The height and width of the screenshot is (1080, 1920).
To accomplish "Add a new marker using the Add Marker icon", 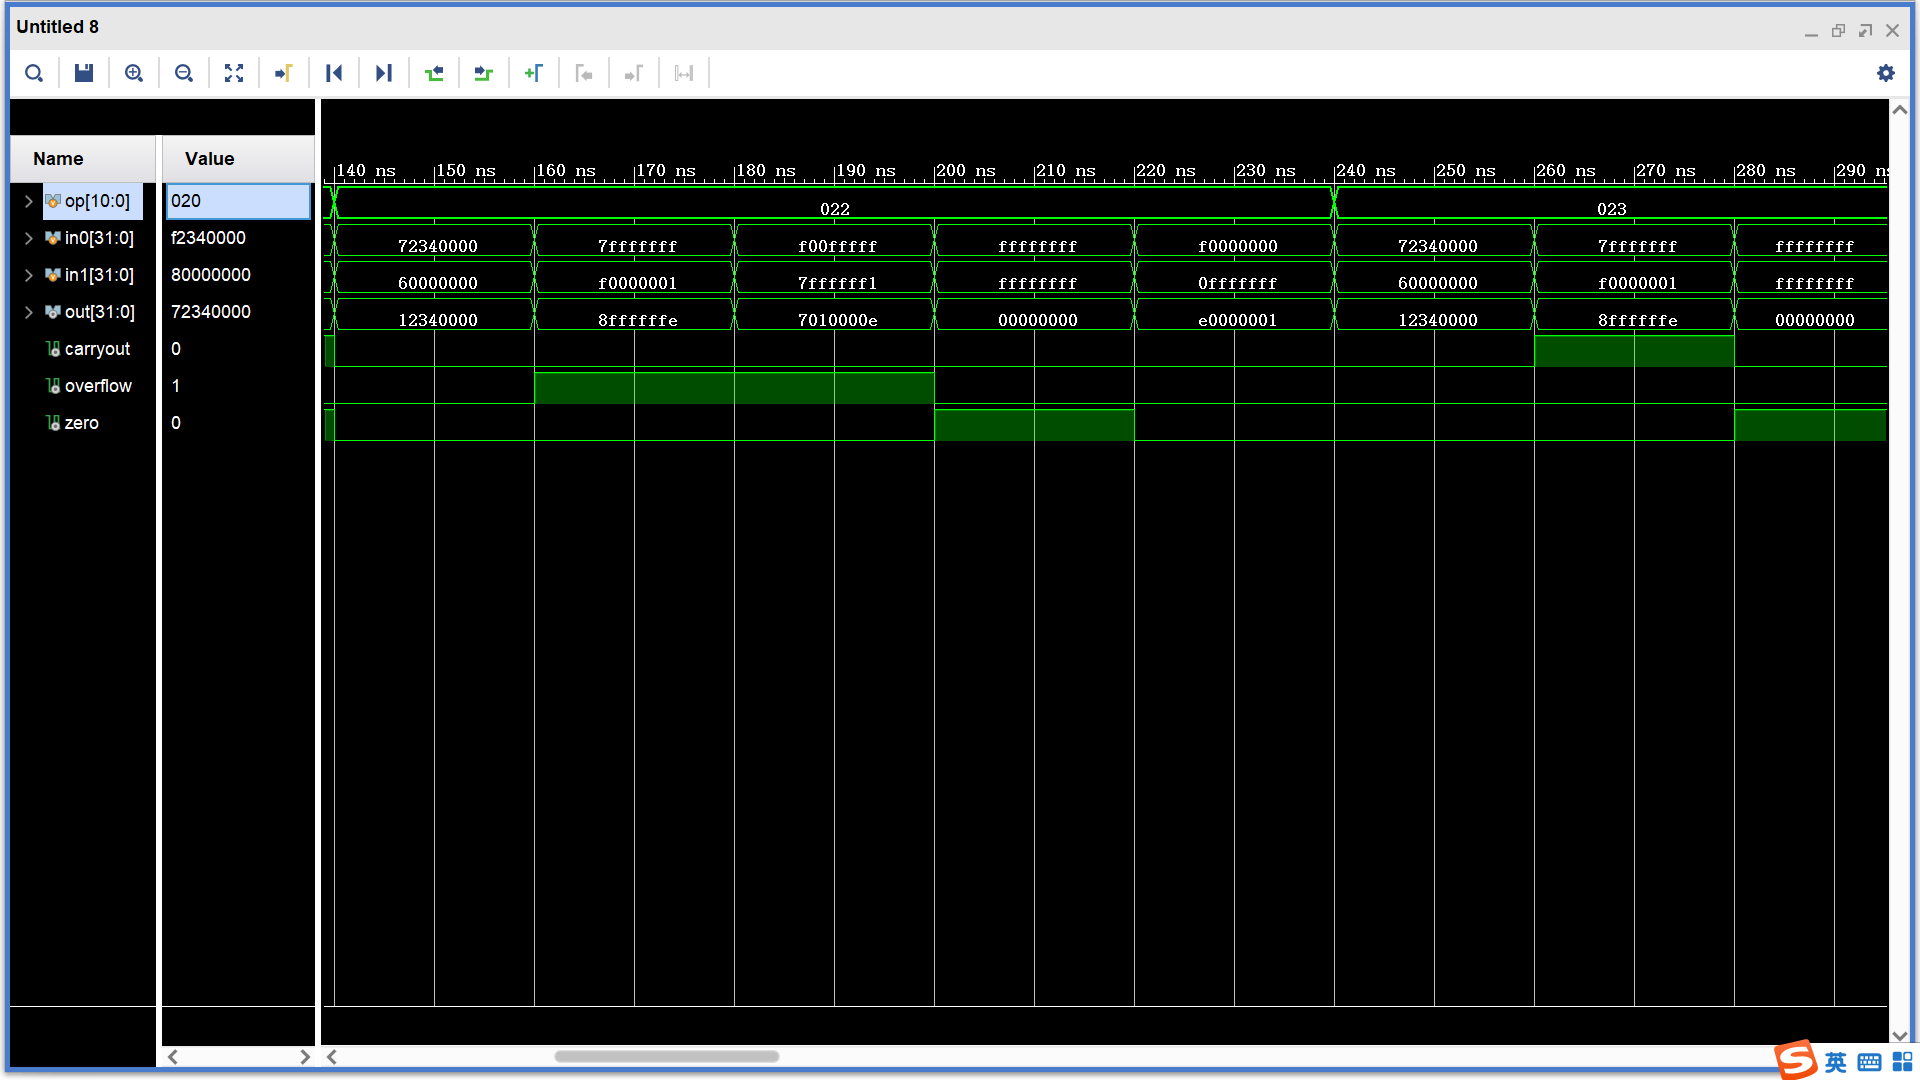I will (534, 72).
